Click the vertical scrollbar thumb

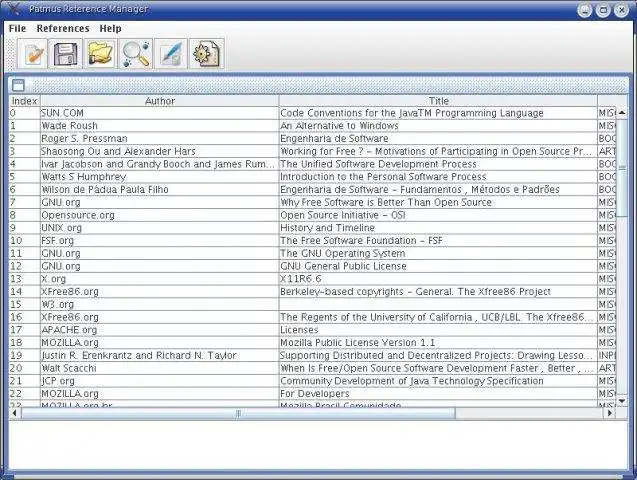pyautogui.click(x=622, y=168)
